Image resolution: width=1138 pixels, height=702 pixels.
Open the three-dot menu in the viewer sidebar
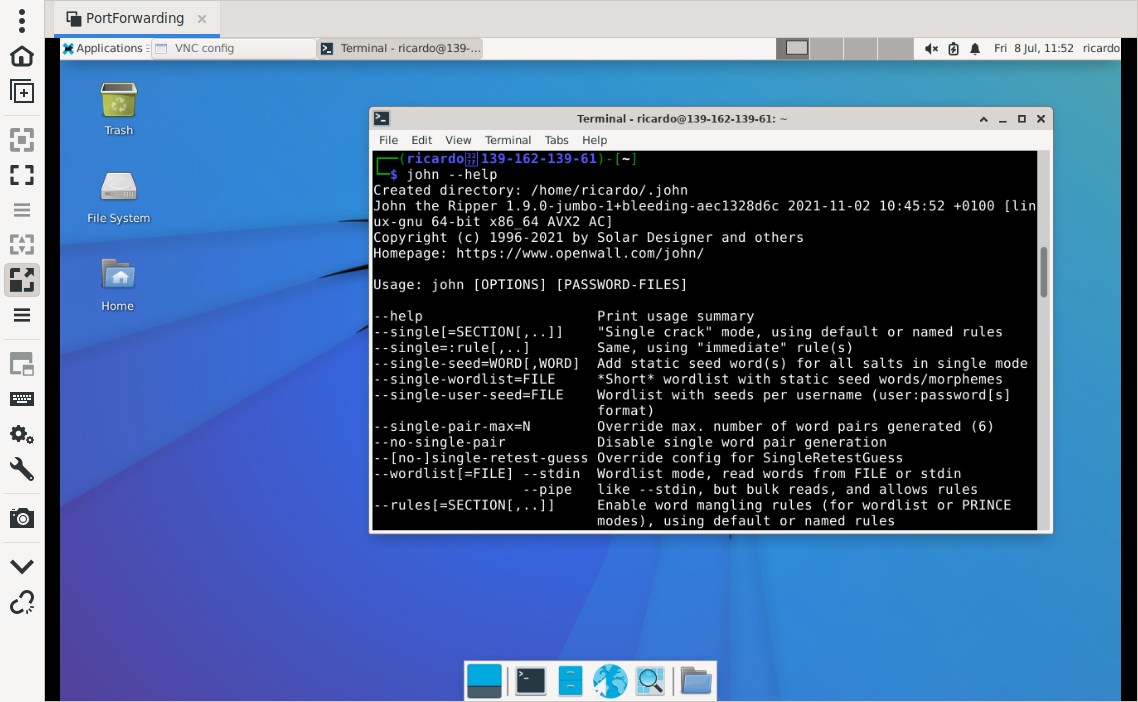pos(22,20)
